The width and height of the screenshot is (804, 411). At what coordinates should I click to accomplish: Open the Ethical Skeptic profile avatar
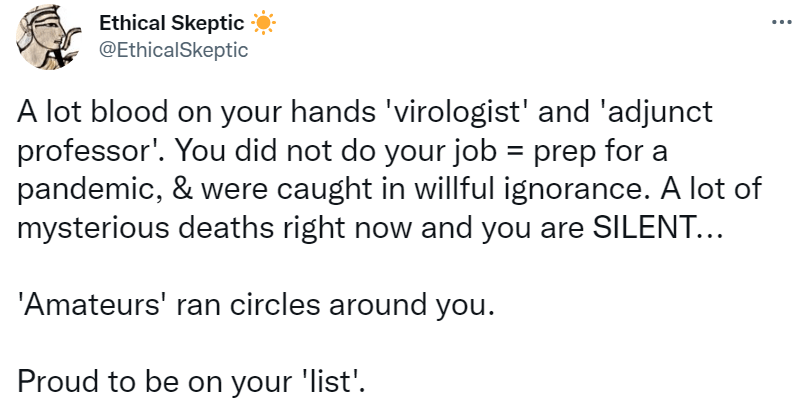coord(51,39)
